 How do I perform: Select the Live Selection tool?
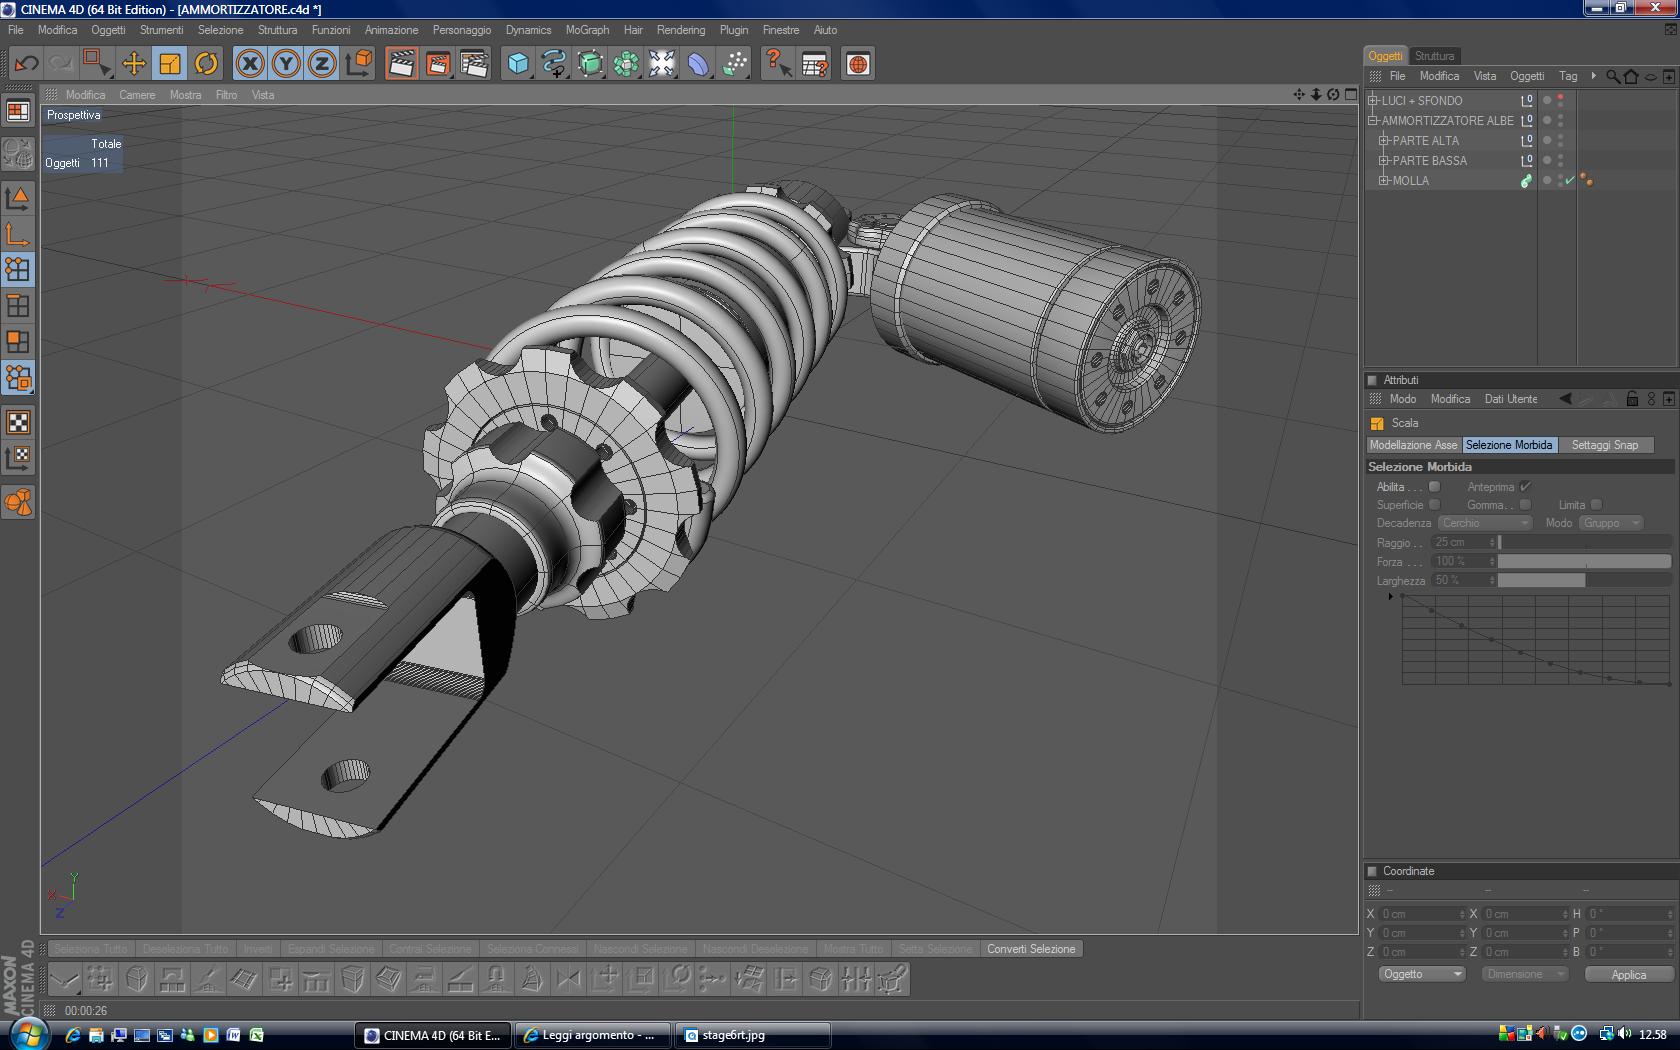pyautogui.click(x=97, y=64)
